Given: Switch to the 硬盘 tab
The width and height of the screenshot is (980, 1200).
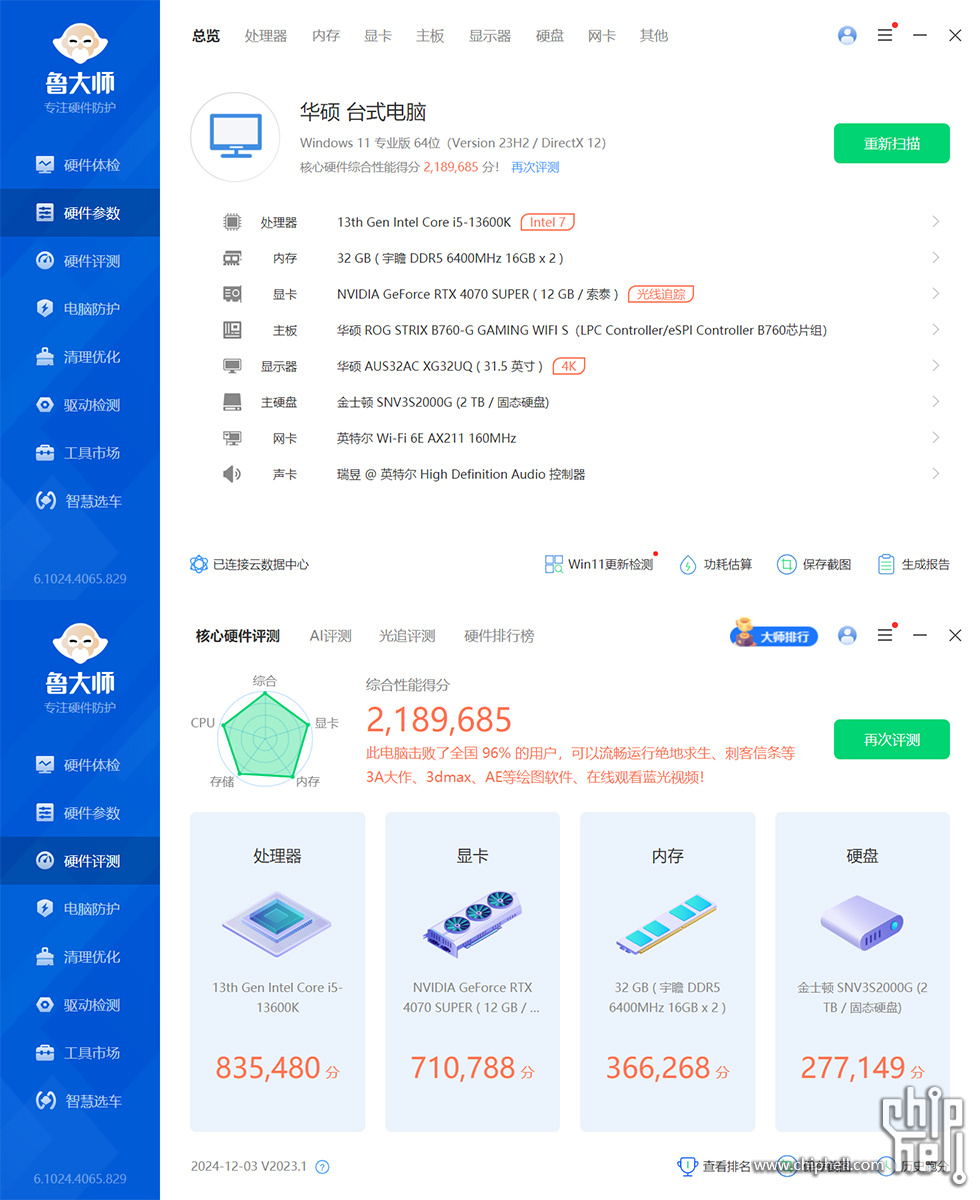Looking at the screenshot, I should tap(550, 36).
